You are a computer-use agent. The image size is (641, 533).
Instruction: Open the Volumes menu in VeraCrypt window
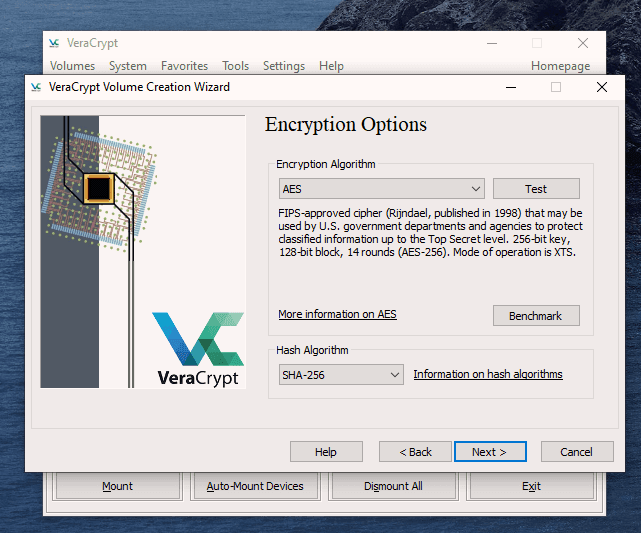72,66
